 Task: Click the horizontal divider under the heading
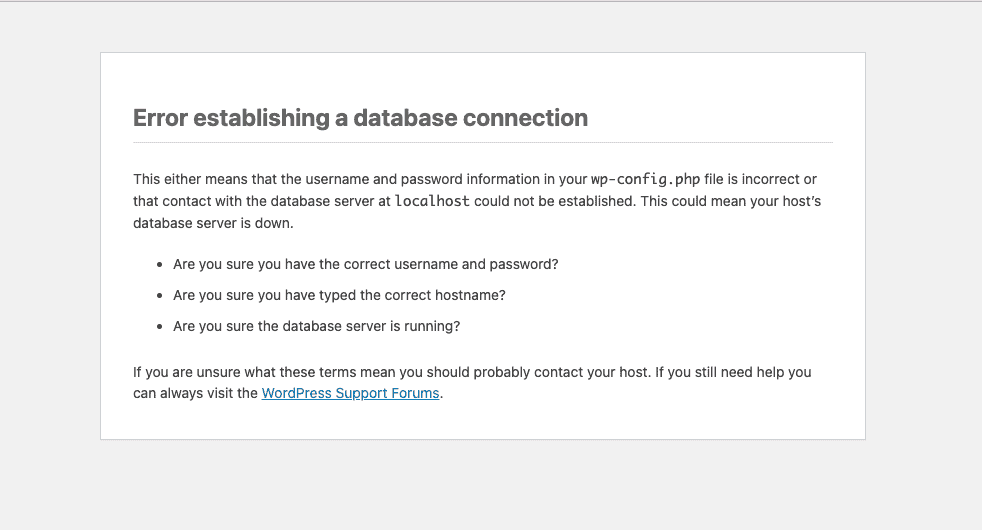(482, 142)
